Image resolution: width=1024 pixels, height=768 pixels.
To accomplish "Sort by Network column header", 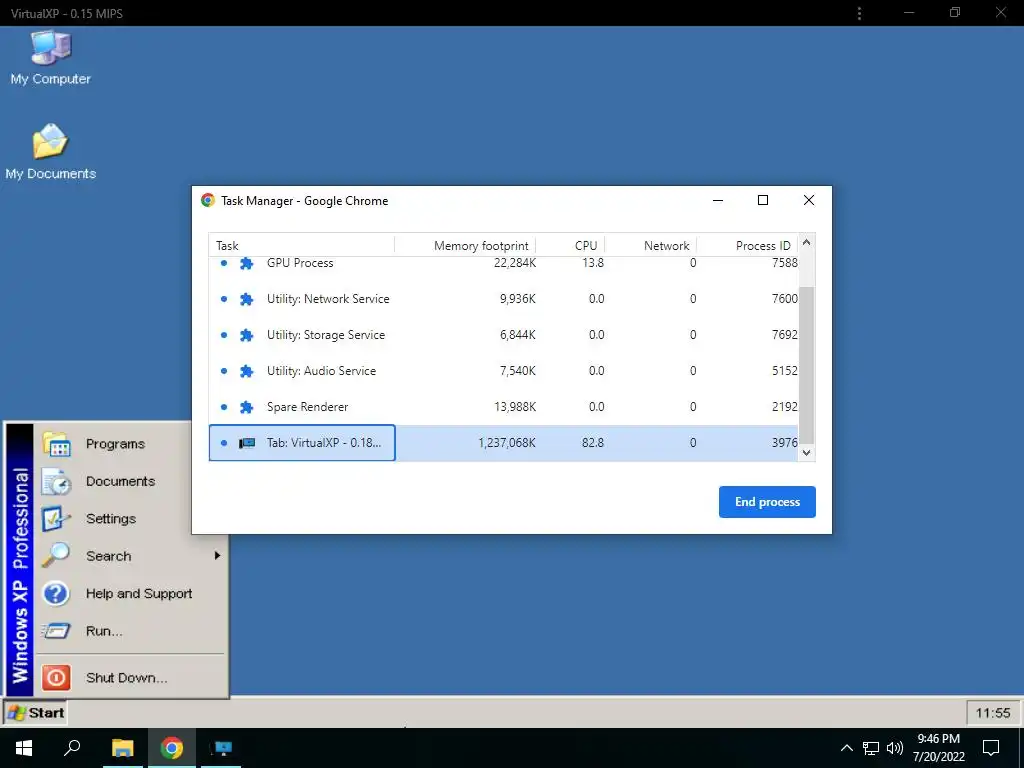I will click(650, 246).
